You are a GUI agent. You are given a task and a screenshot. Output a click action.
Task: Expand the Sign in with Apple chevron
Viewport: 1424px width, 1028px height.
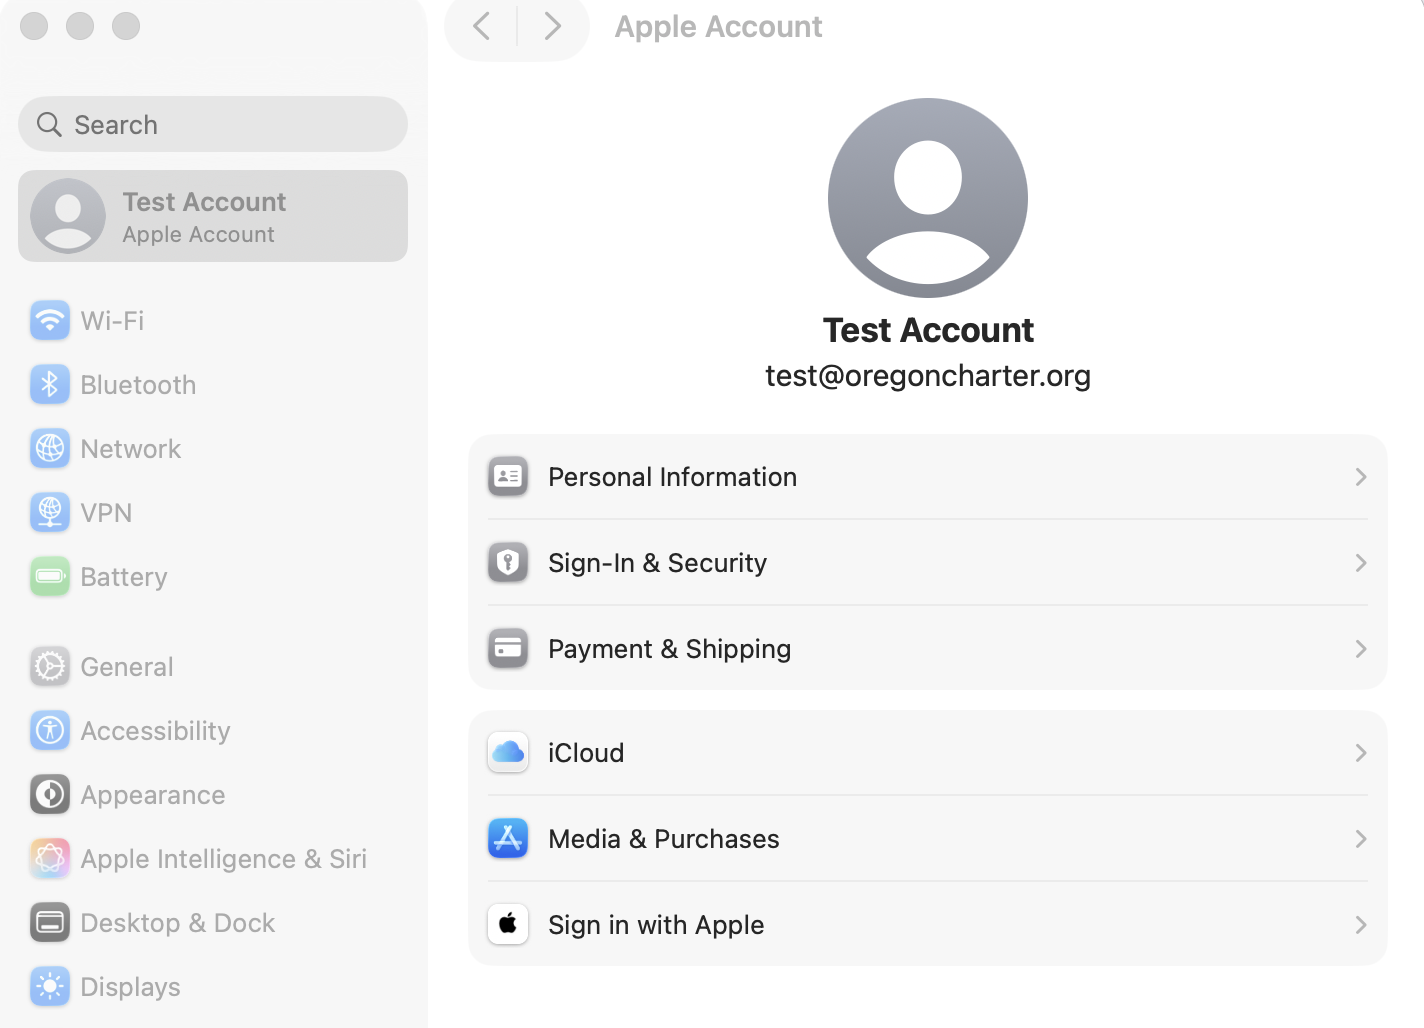[x=1361, y=925]
